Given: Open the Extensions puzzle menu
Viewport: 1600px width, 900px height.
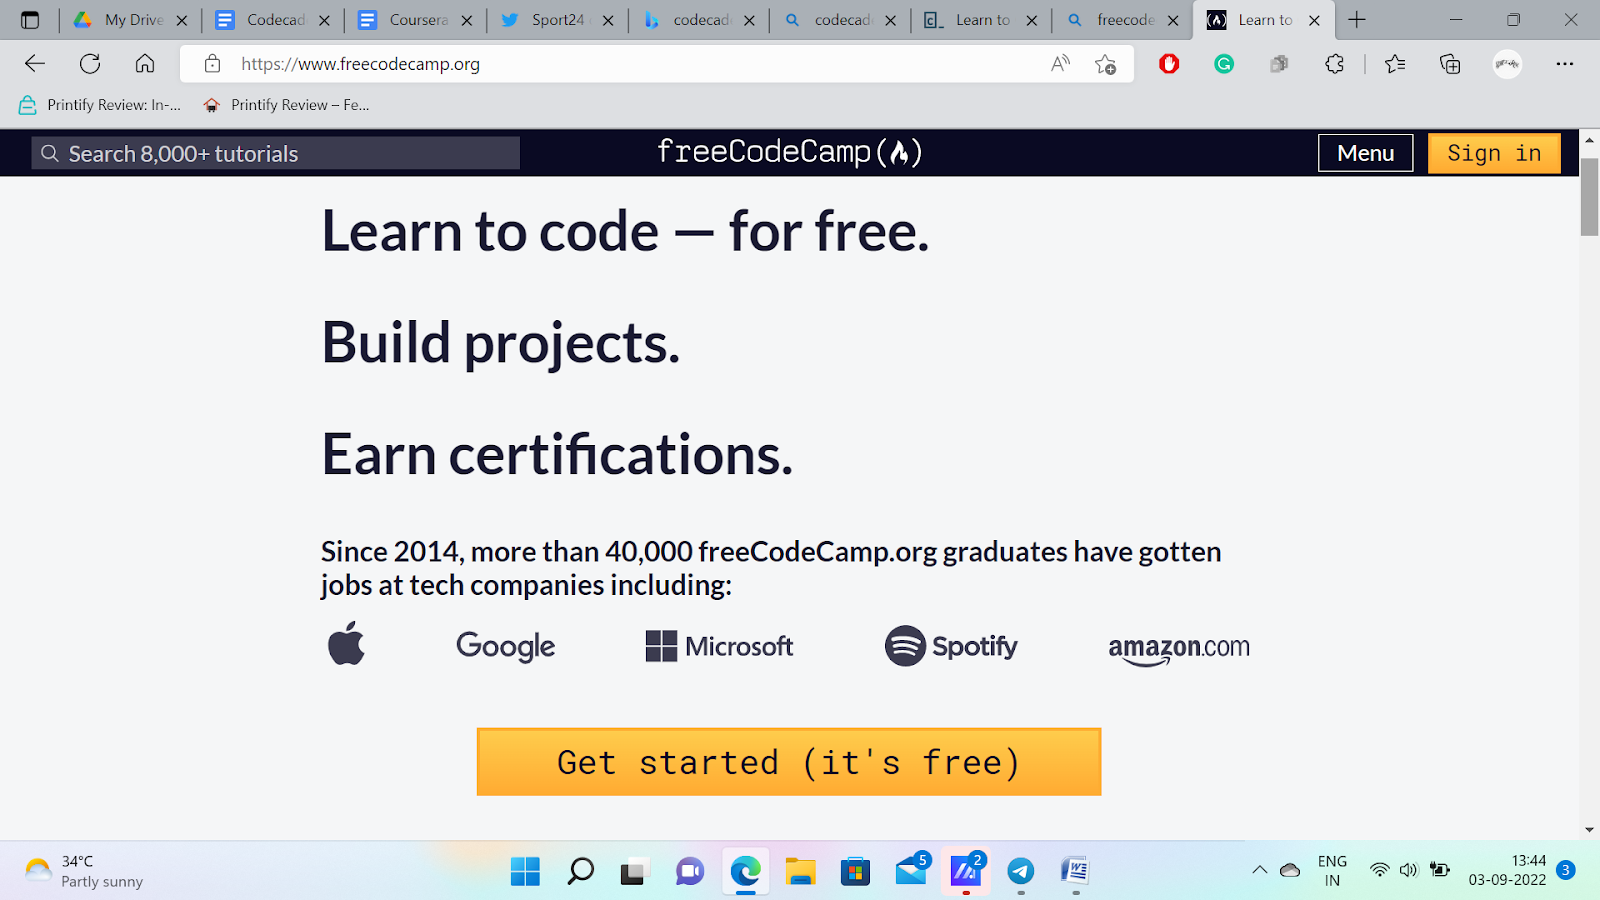Looking at the screenshot, I should 1334,64.
